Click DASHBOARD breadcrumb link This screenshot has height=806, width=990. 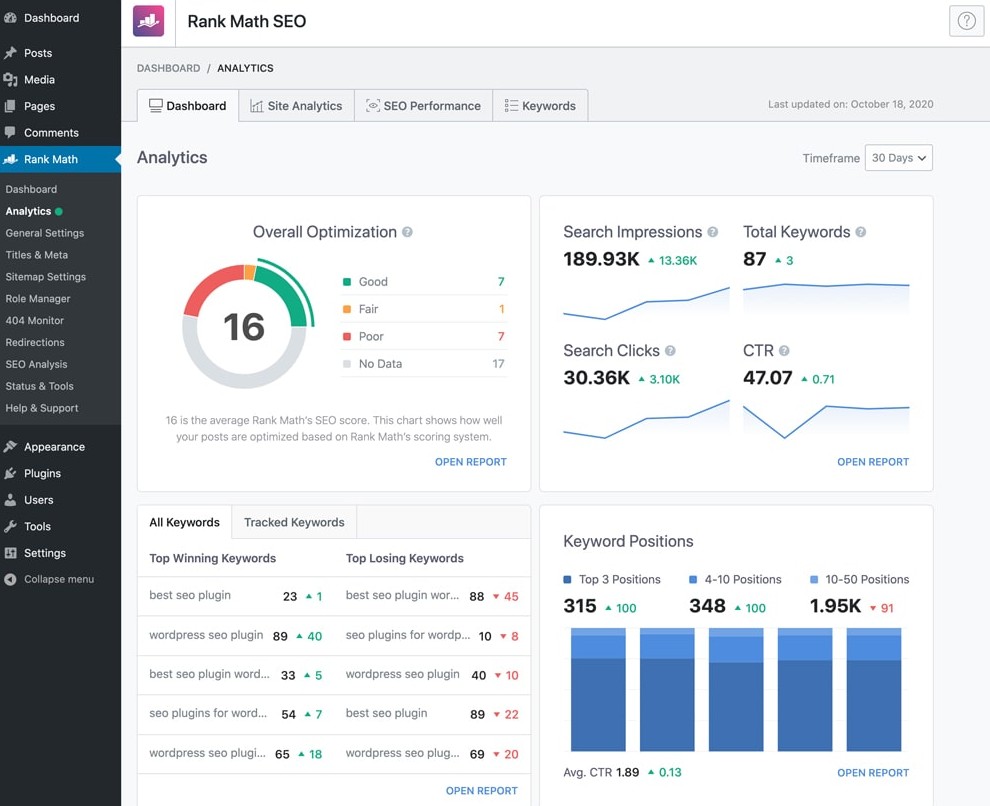[169, 68]
